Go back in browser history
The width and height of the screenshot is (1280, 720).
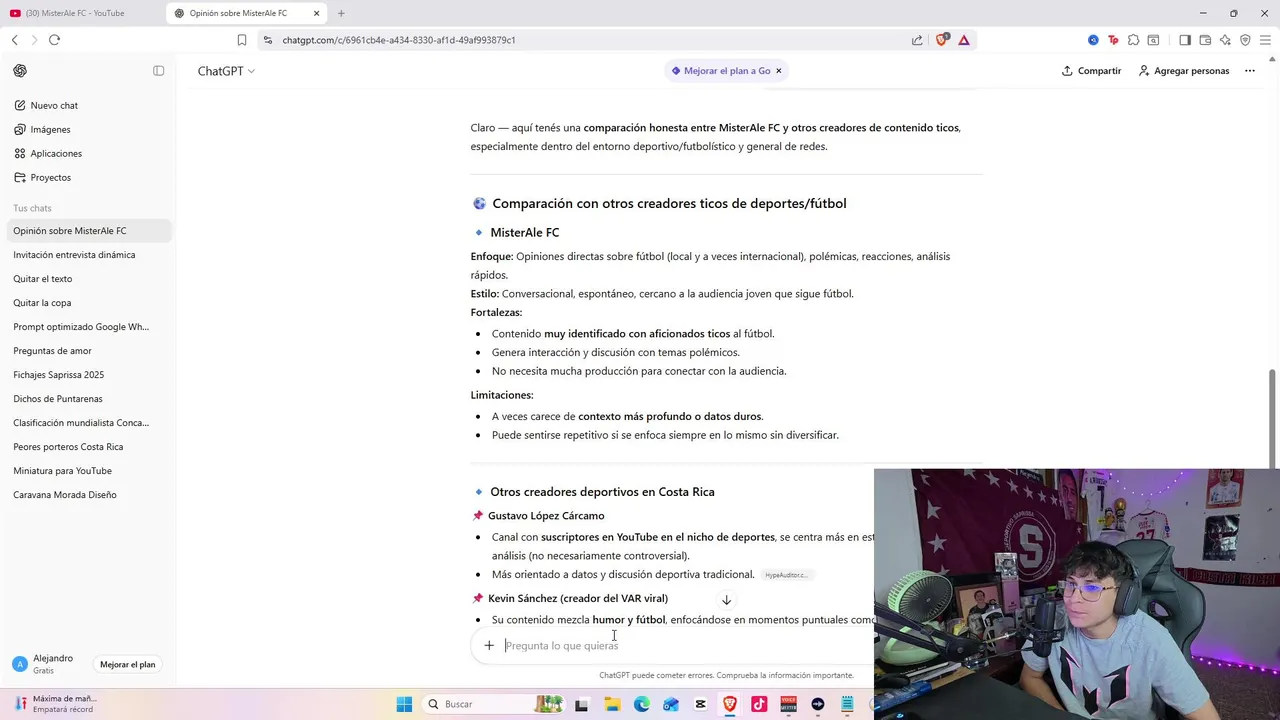click(14, 40)
